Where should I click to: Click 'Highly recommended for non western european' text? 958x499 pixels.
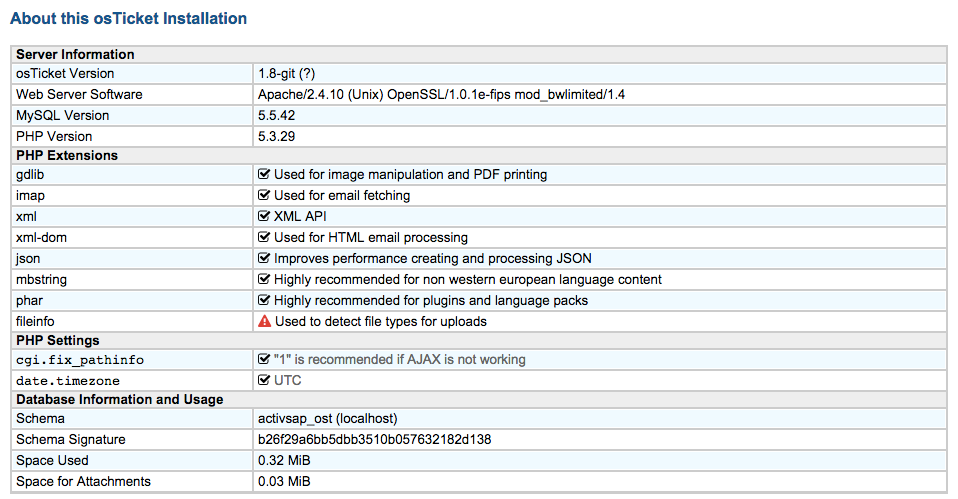coord(468,280)
